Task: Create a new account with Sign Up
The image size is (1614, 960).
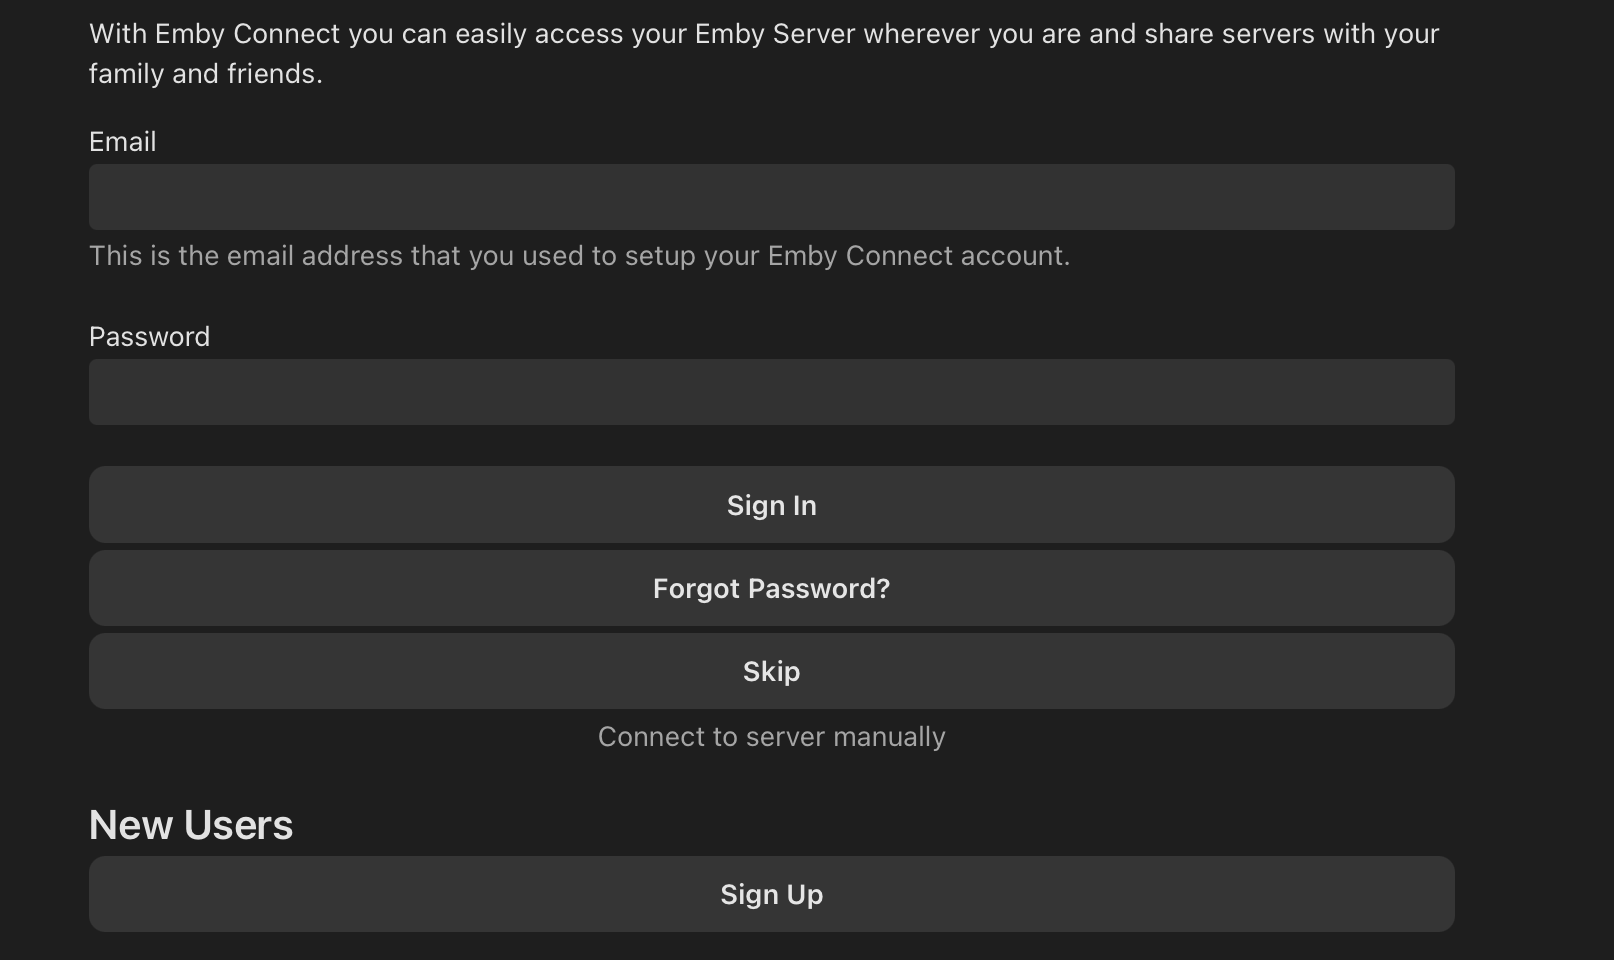Action: click(771, 894)
